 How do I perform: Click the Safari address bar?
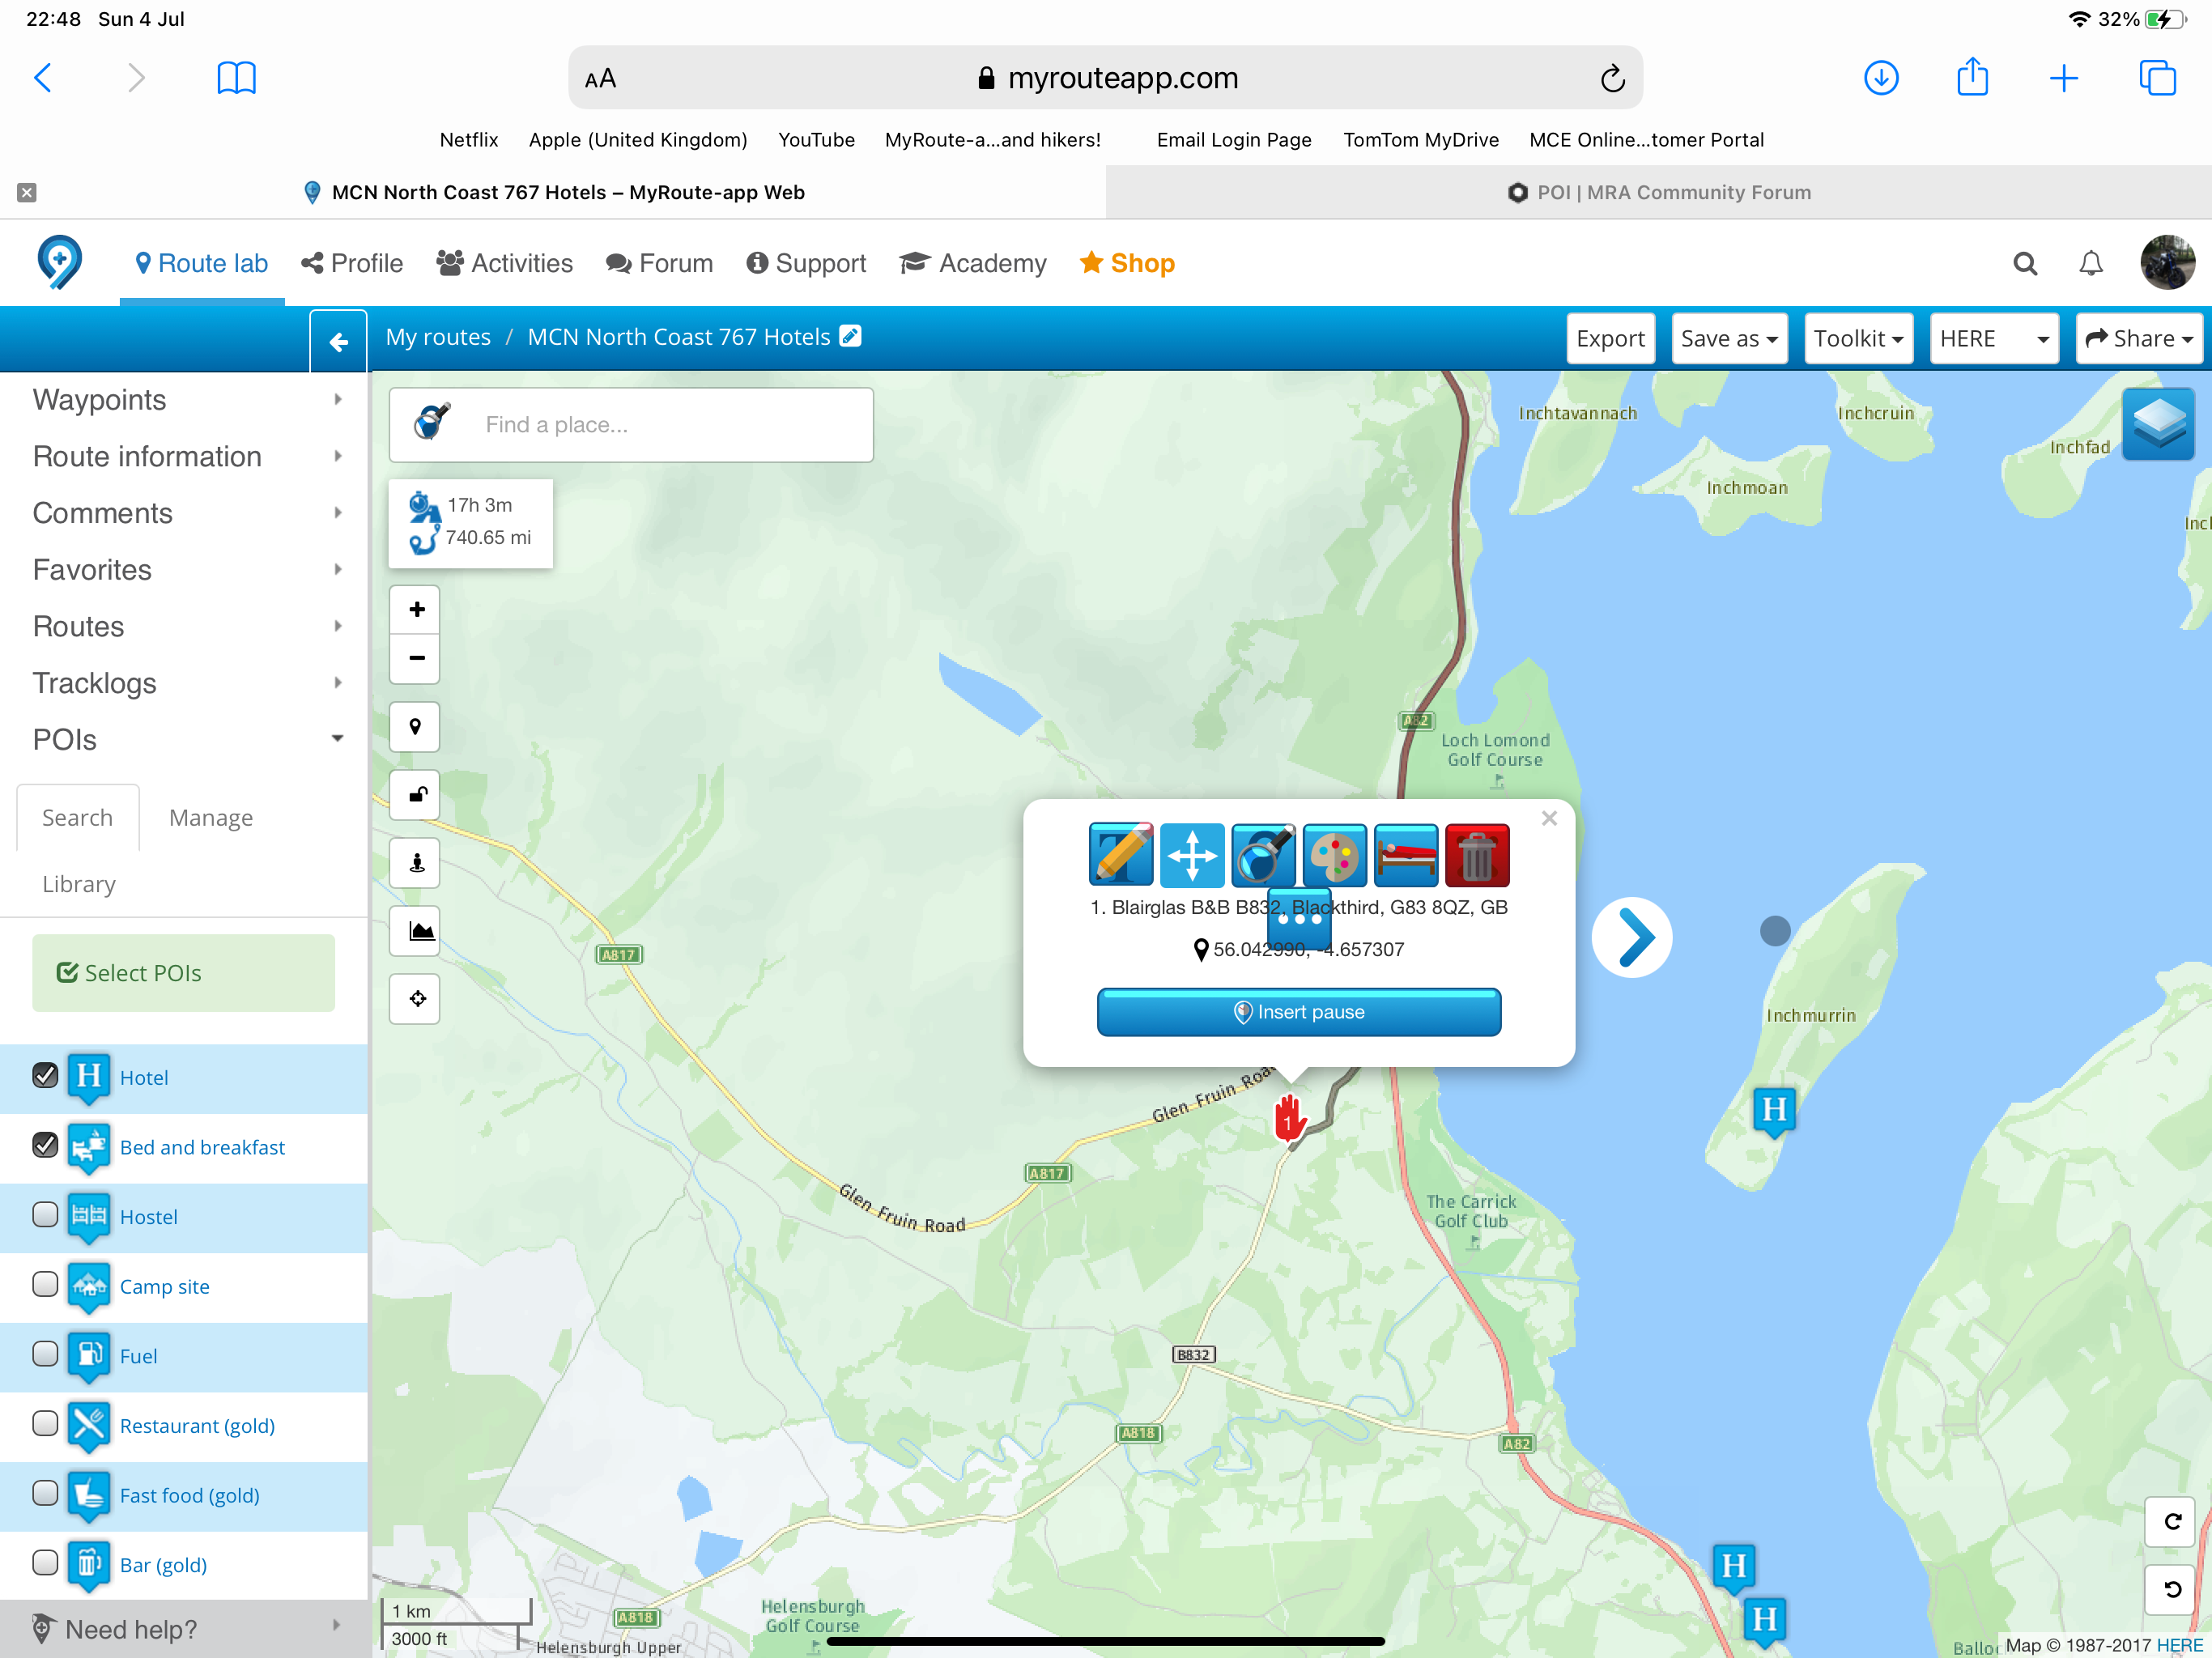(1105, 77)
